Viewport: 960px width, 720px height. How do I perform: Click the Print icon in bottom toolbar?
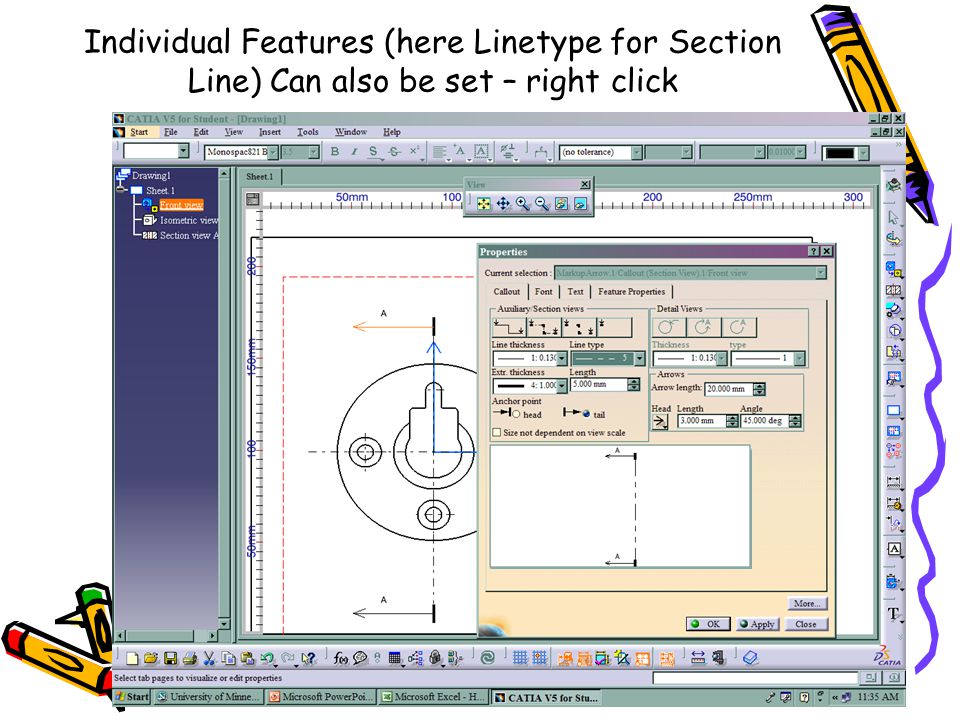tap(190, 659)
